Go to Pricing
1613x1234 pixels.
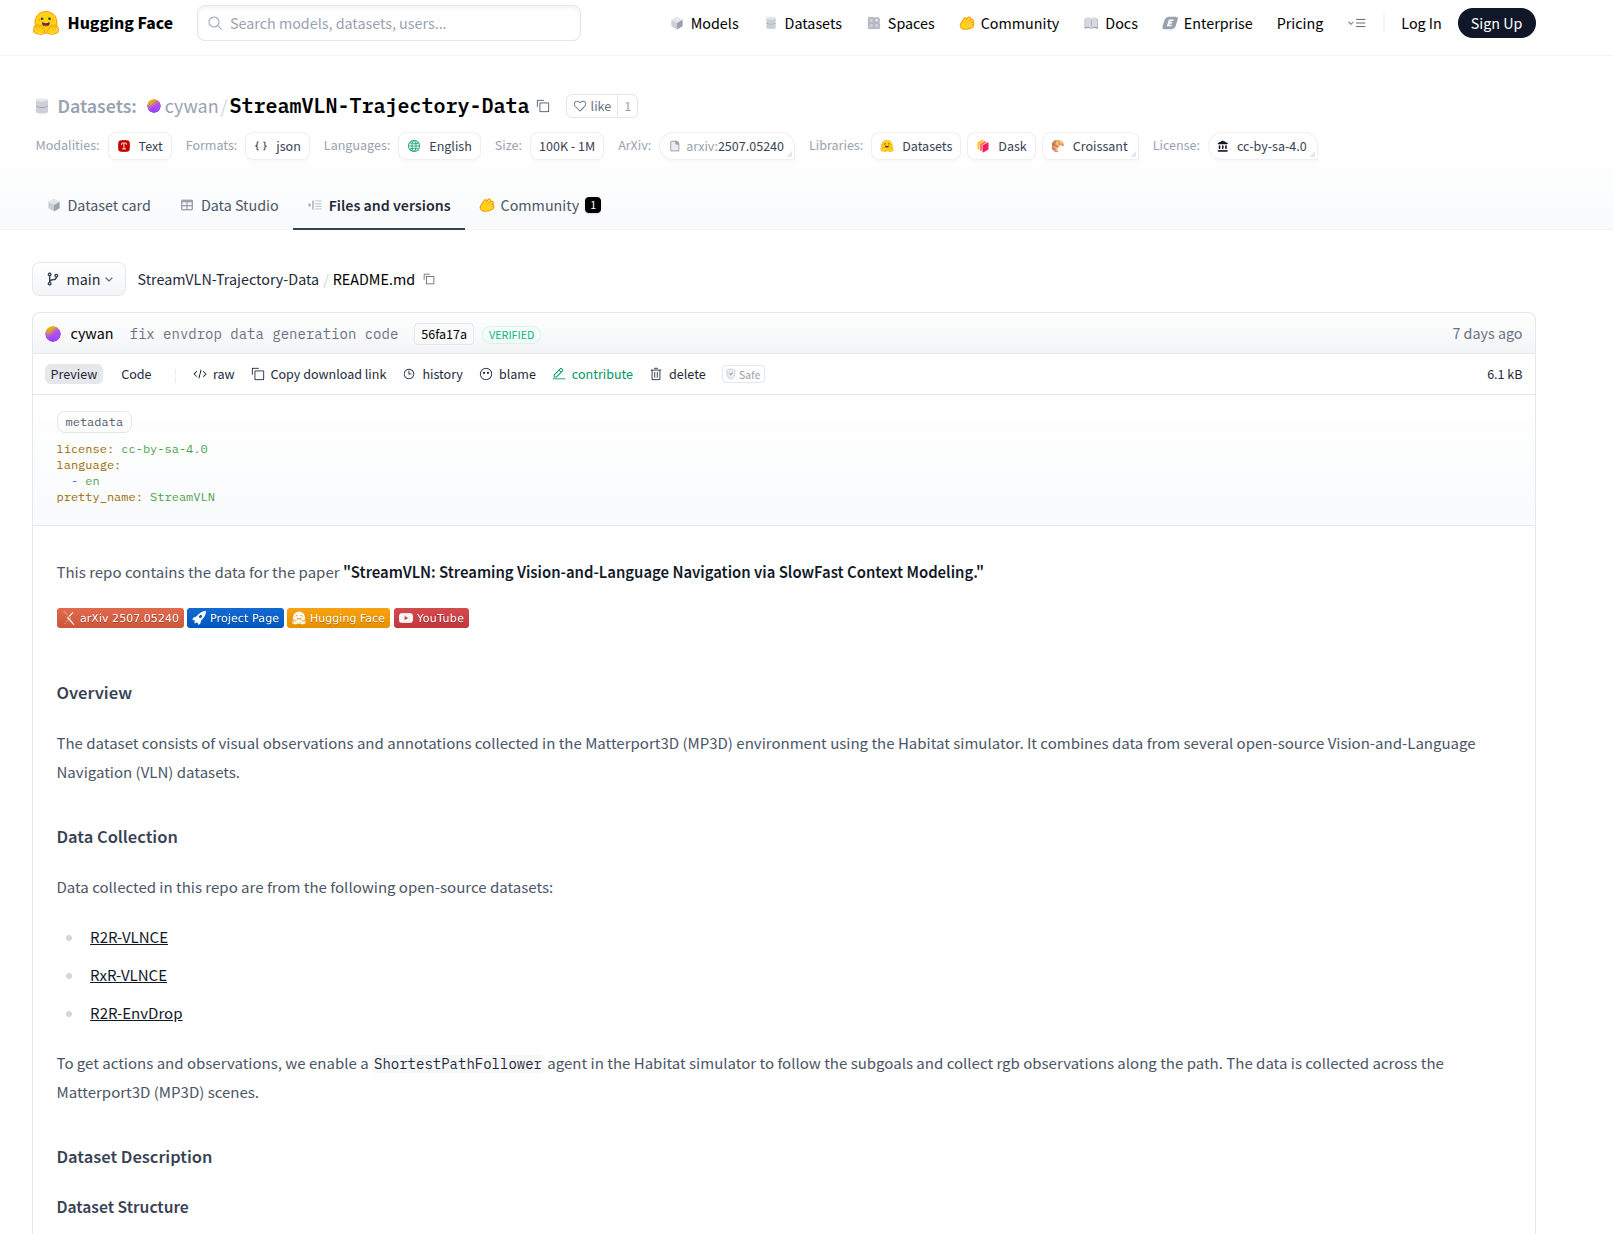coord(1299,23)
